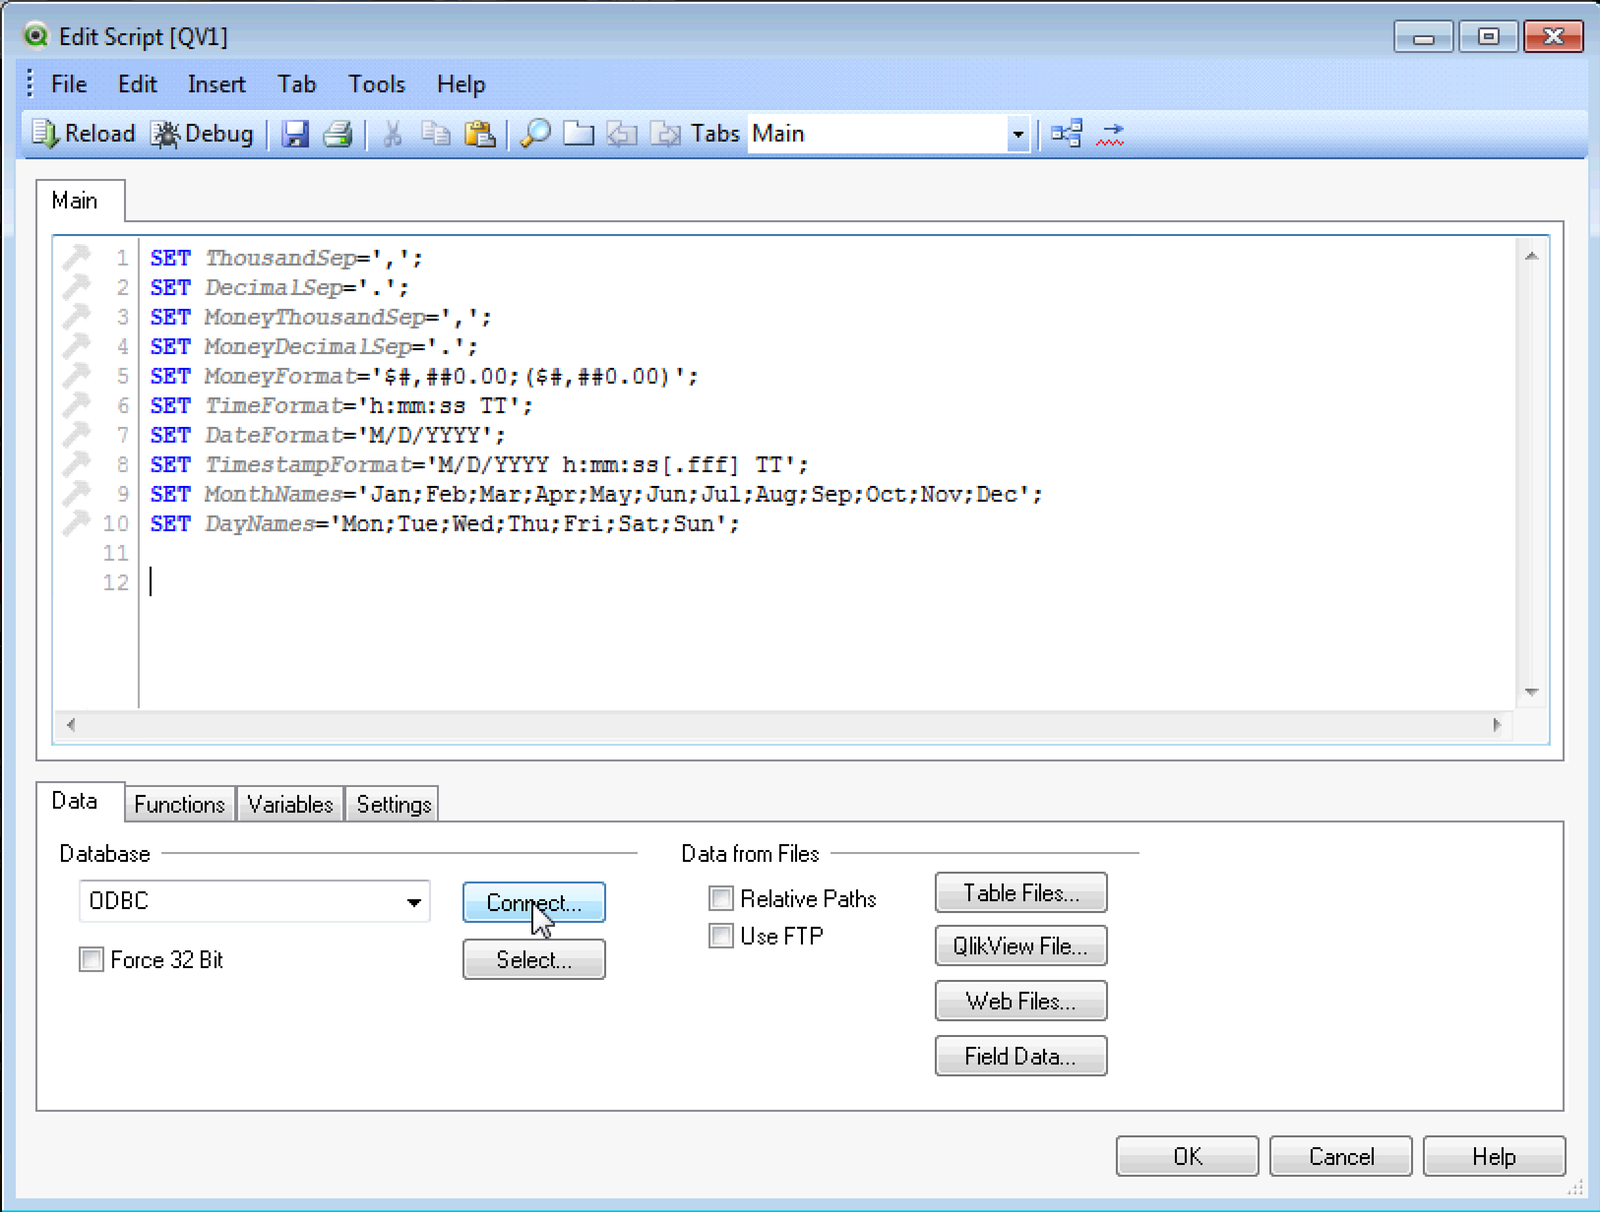Click the SET DateFormat line
The width and height of the screenshot is (1600, 1212).
point(328,435)
